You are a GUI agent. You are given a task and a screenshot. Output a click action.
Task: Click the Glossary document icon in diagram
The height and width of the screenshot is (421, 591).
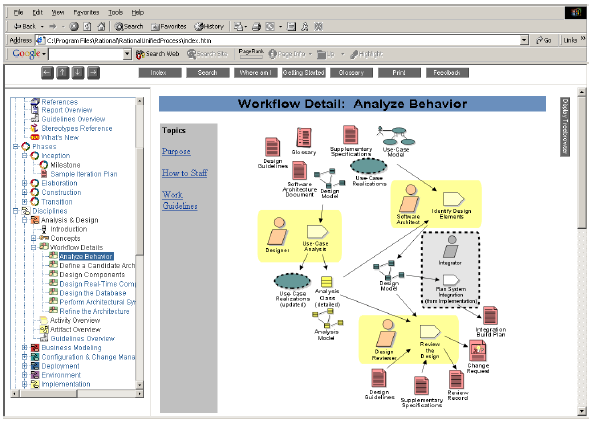[304, 137]
